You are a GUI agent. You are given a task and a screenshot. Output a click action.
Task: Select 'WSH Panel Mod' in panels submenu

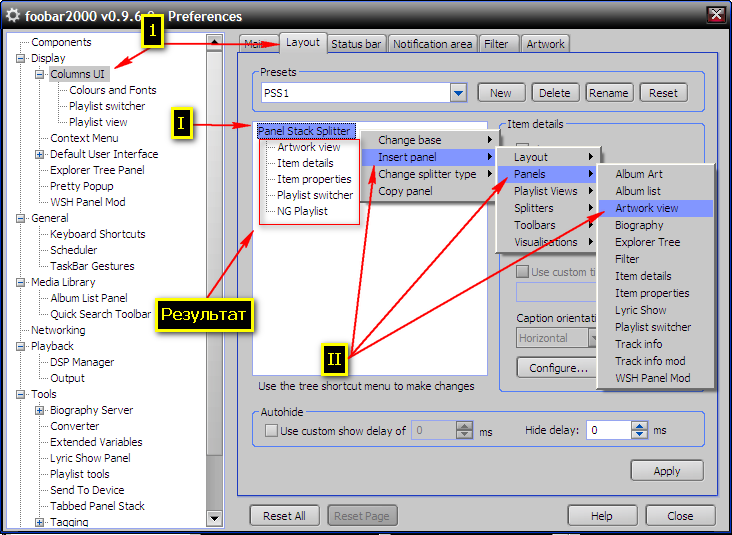(x=655, y=378)
